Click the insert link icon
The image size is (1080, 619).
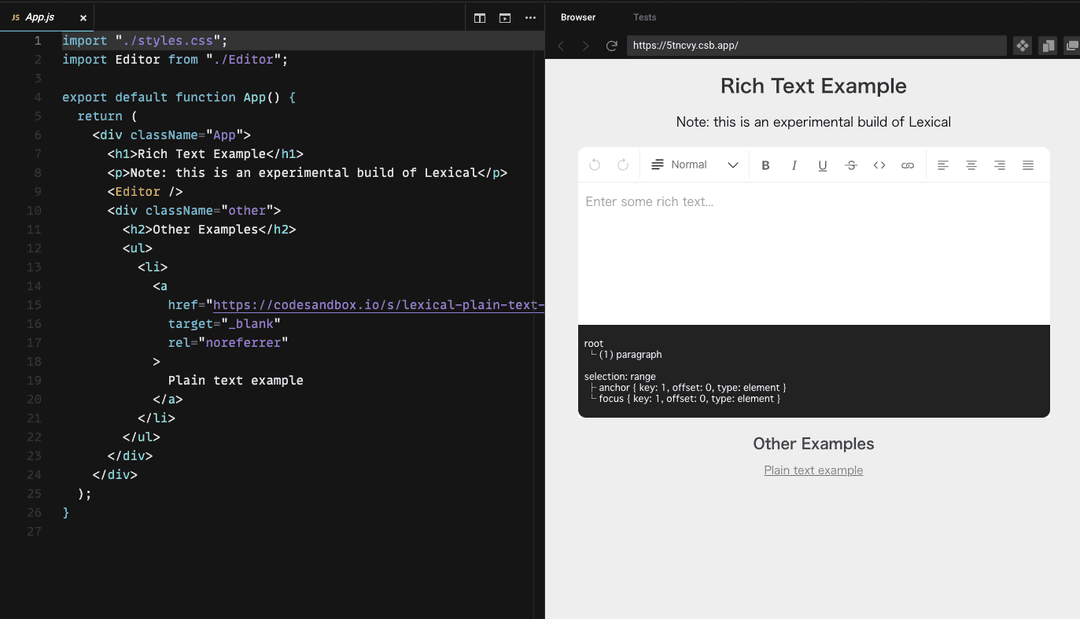(907, 165)
